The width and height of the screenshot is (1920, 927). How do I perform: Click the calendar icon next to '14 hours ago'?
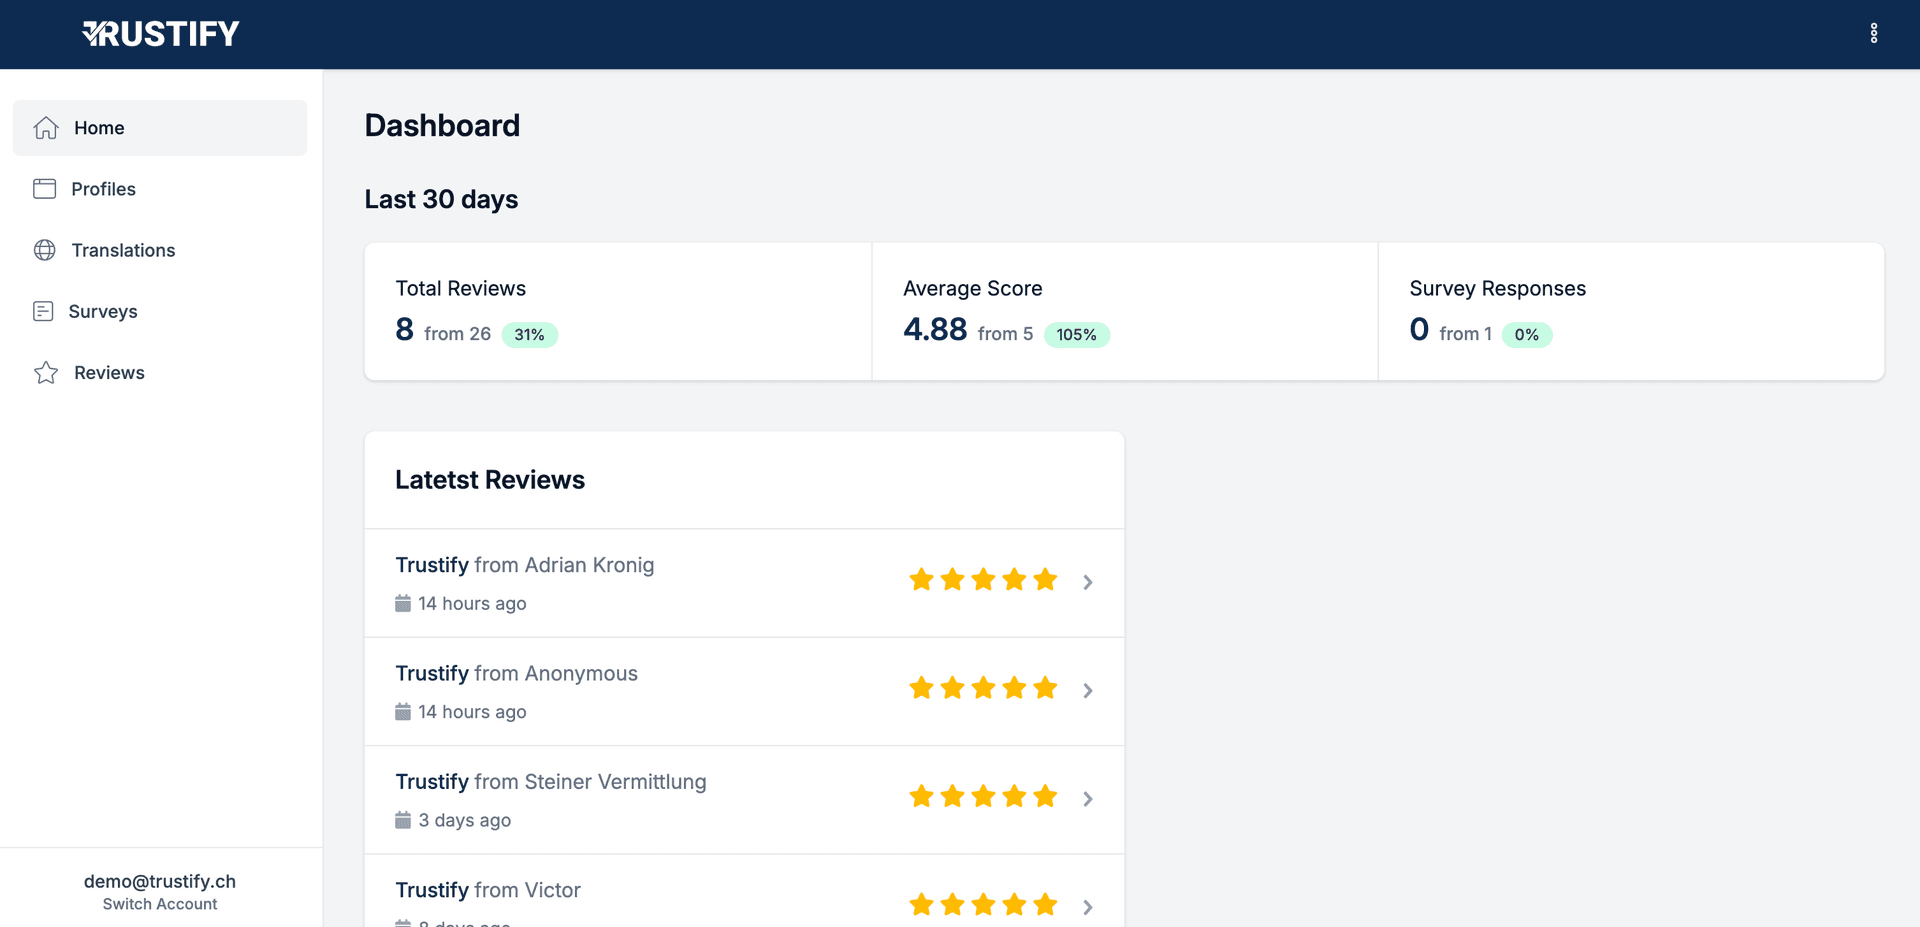tap(403, 602)
